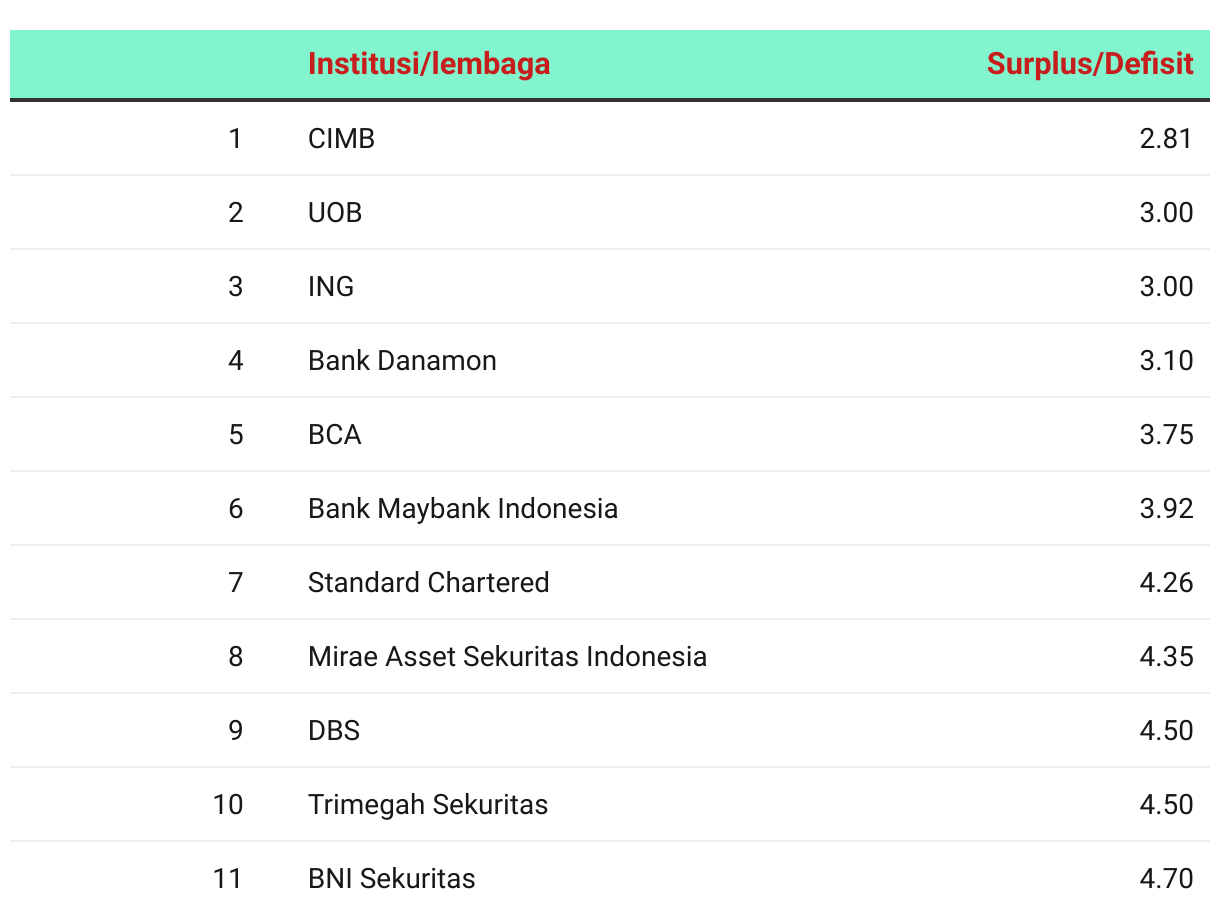Viewport: 1220px width, 924px height.
Task: Select the CIMB institution name
Action: pyautogui.click(x=341, y=138)
